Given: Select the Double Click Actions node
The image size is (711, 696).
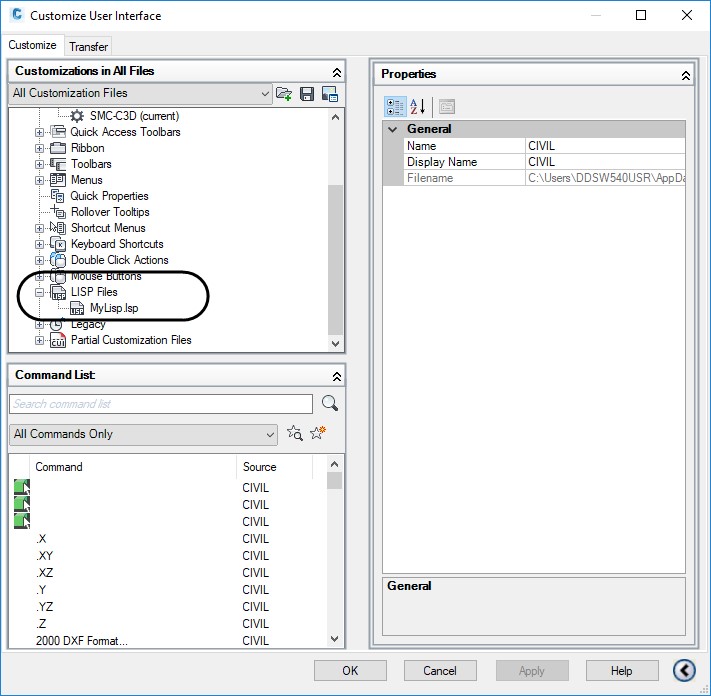Looking at the screenshot, I should click(x=120, y=260).
